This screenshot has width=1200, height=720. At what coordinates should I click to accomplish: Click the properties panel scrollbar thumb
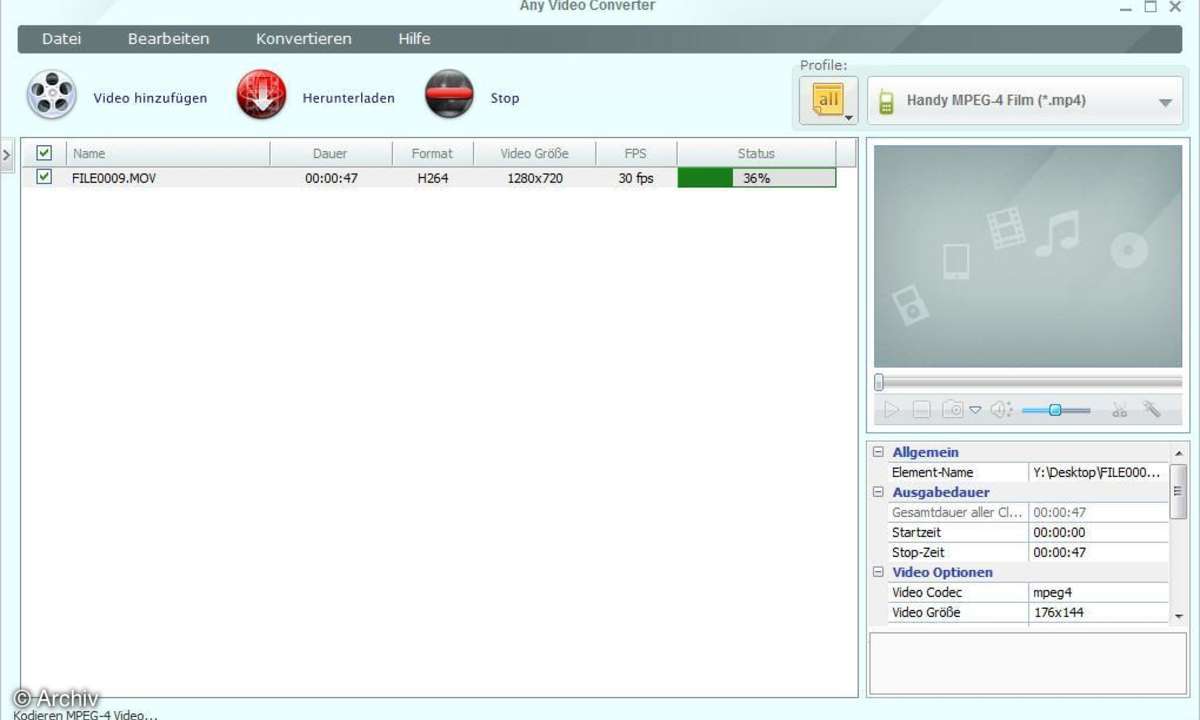(x=1179, y=492)
